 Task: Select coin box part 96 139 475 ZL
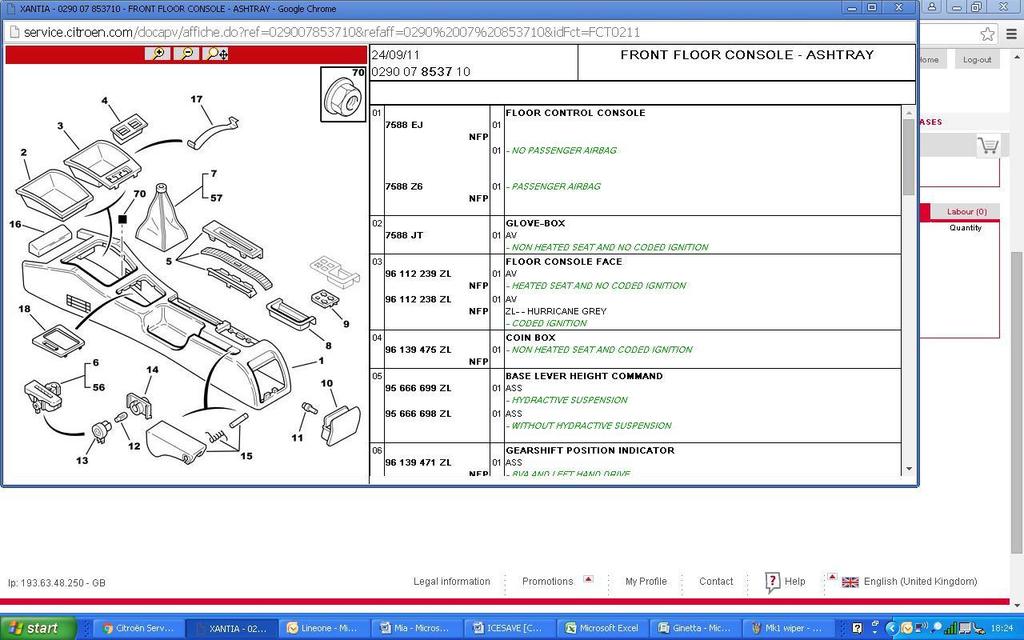[418, 349]
